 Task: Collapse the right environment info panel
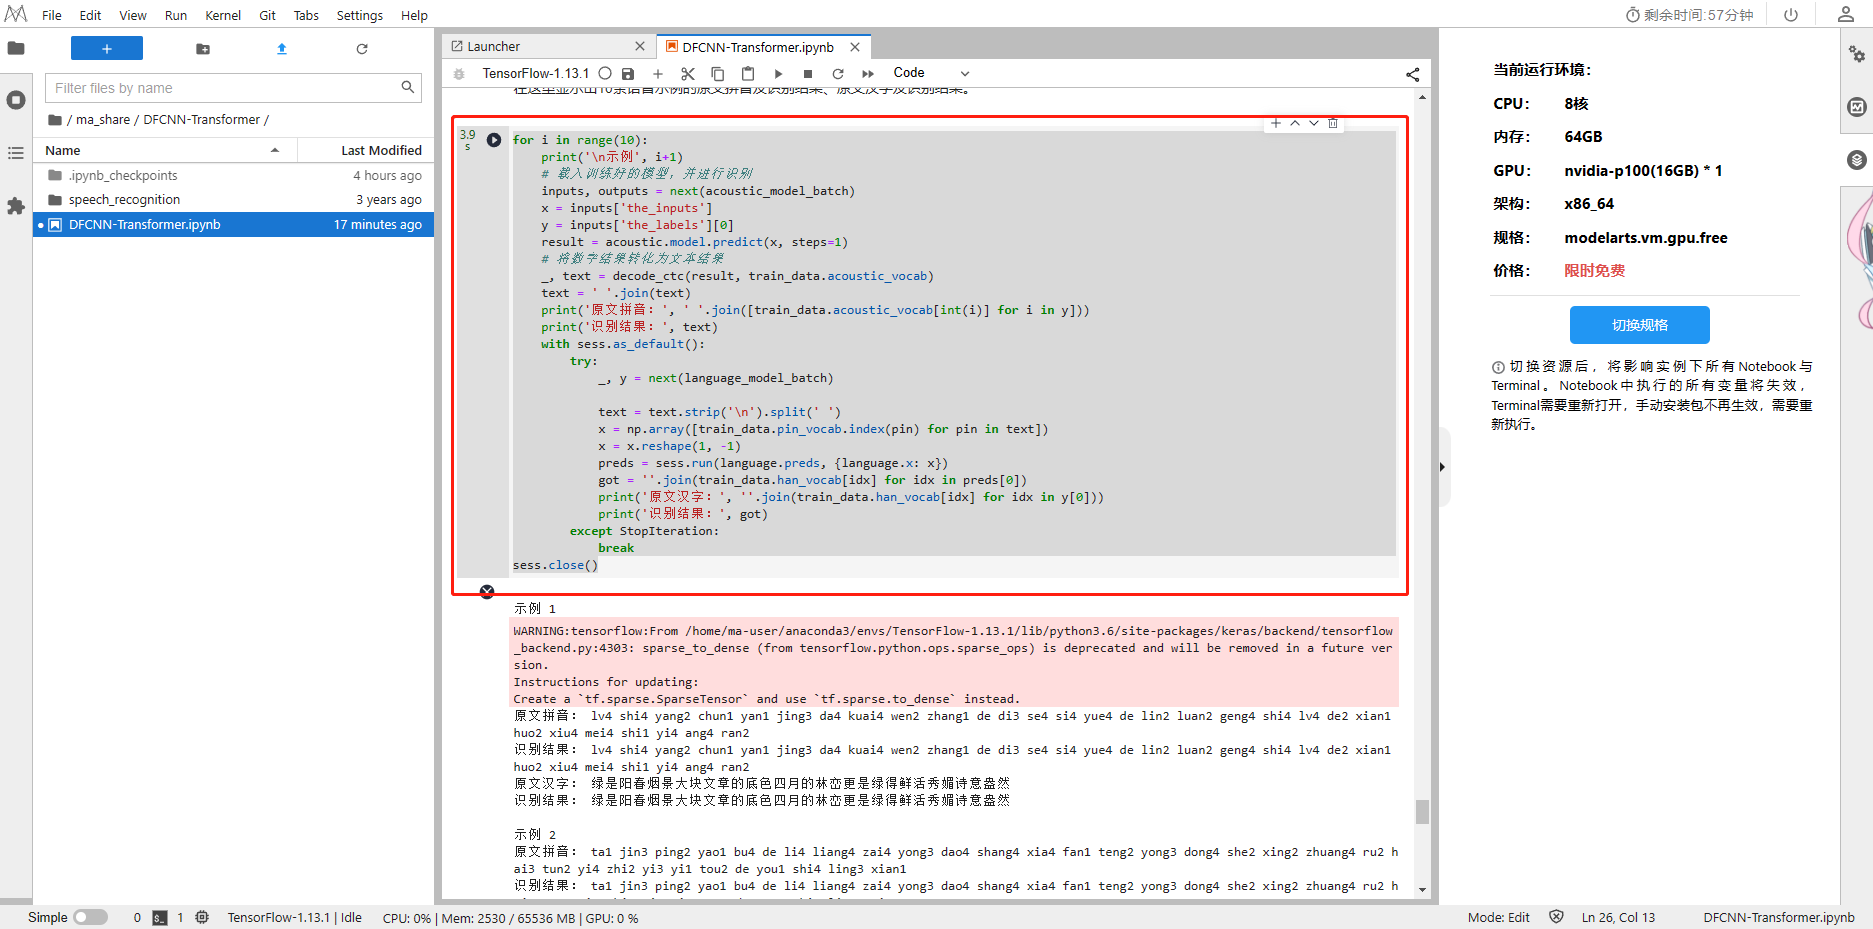click(x=1442, y=467)
